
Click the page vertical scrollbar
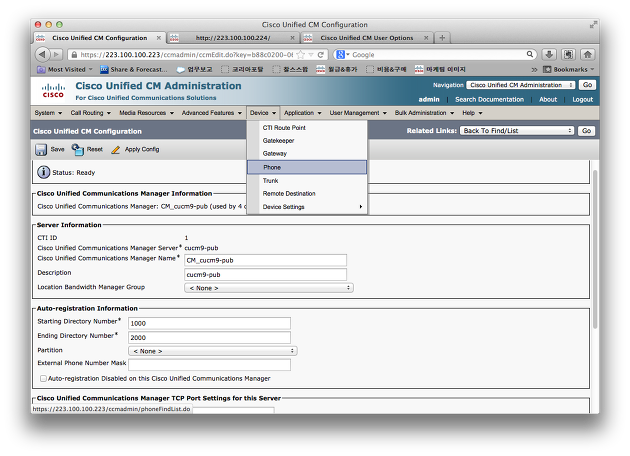(x=595, y=249)
